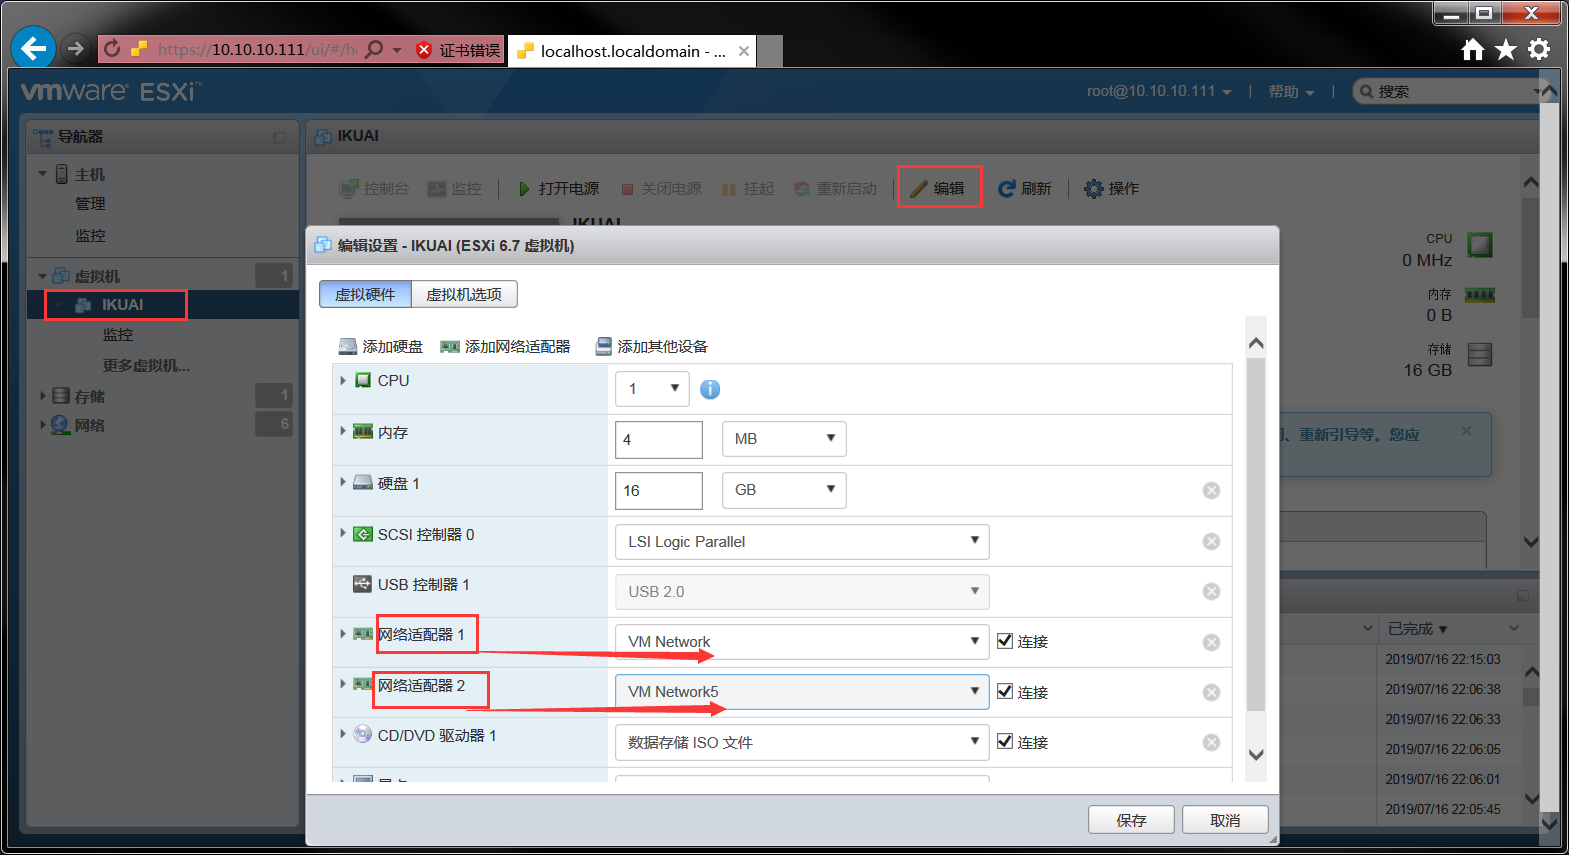Click 更多虚拟机... in the navigator
The image size is (1569, 855).
coord(146,365)
